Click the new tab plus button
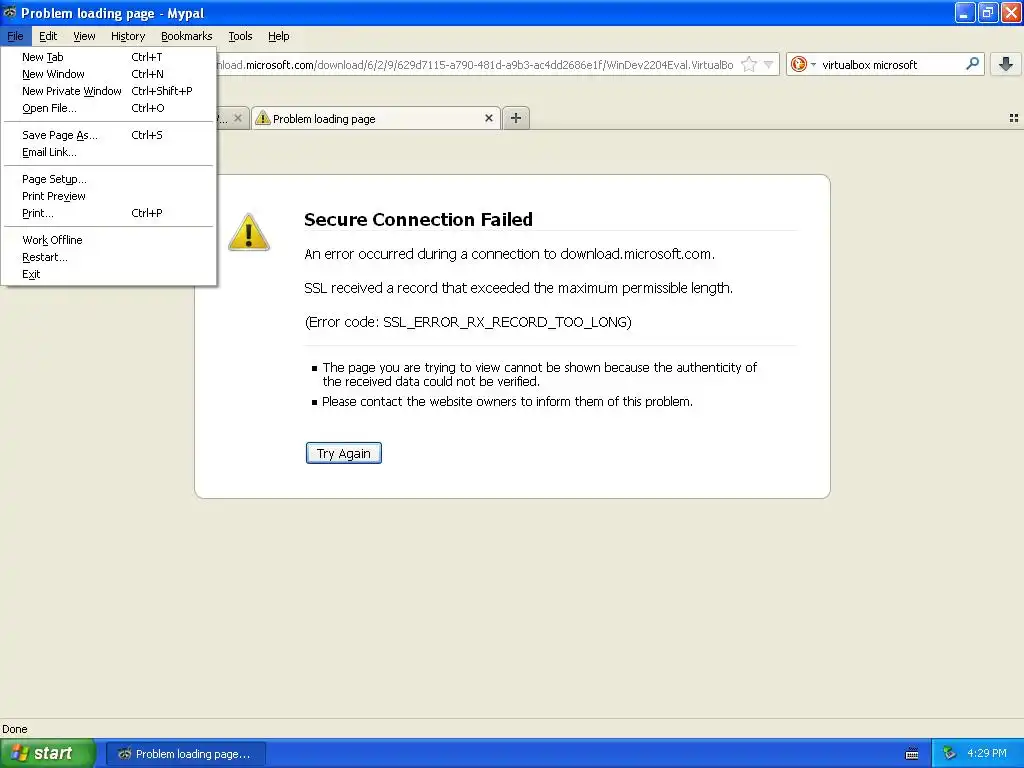Image resolution: width=1024 pixels, height=768 pixels. coord(516,118)
